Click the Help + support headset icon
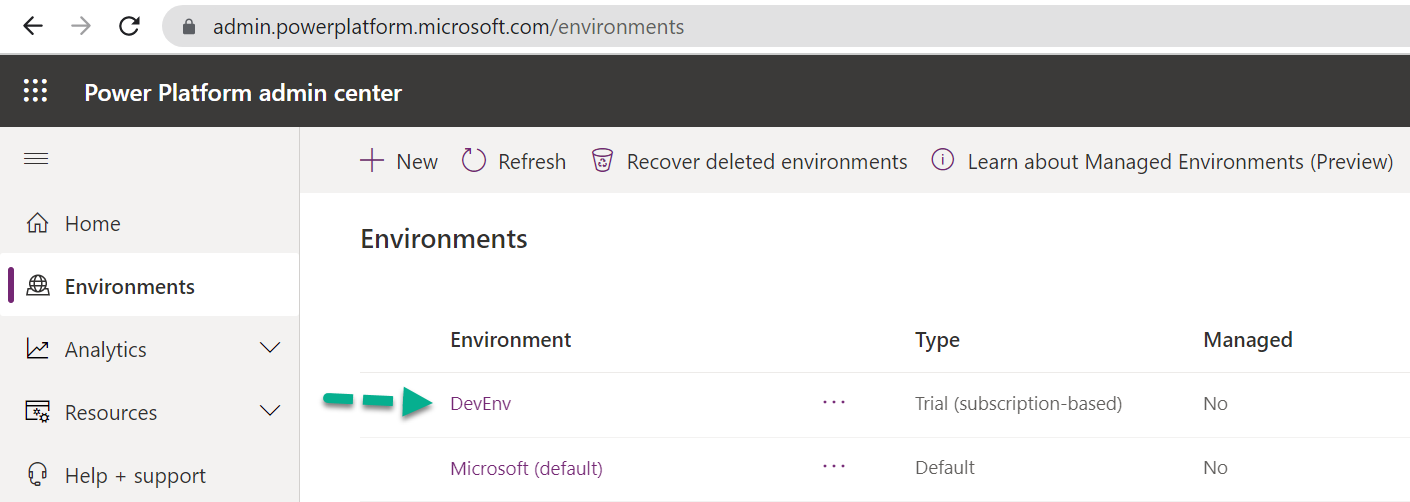Viewport: 1410px width, 502px height. (x=38, y=475)
